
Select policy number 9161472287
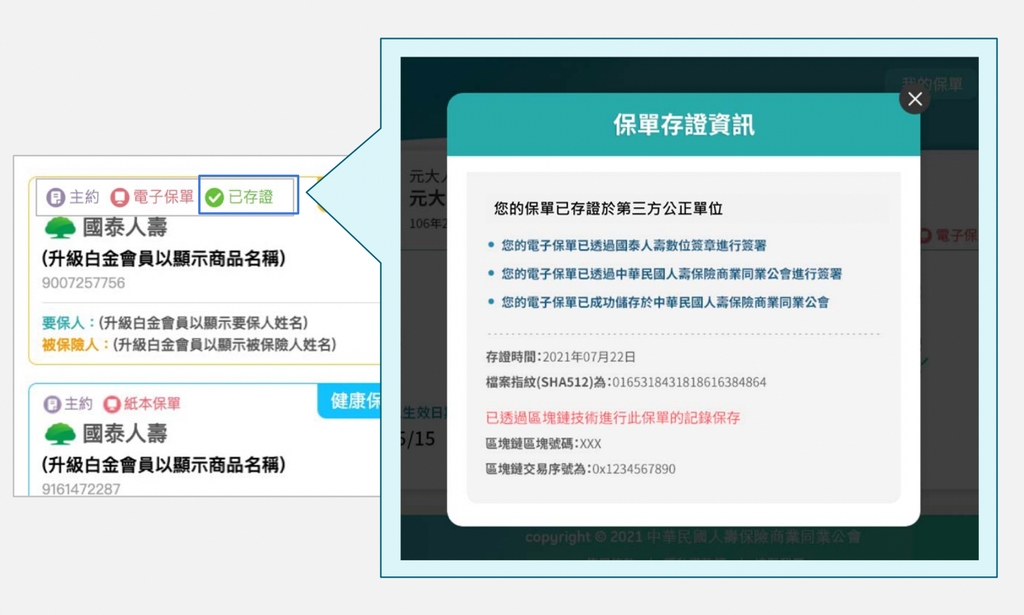81,489
